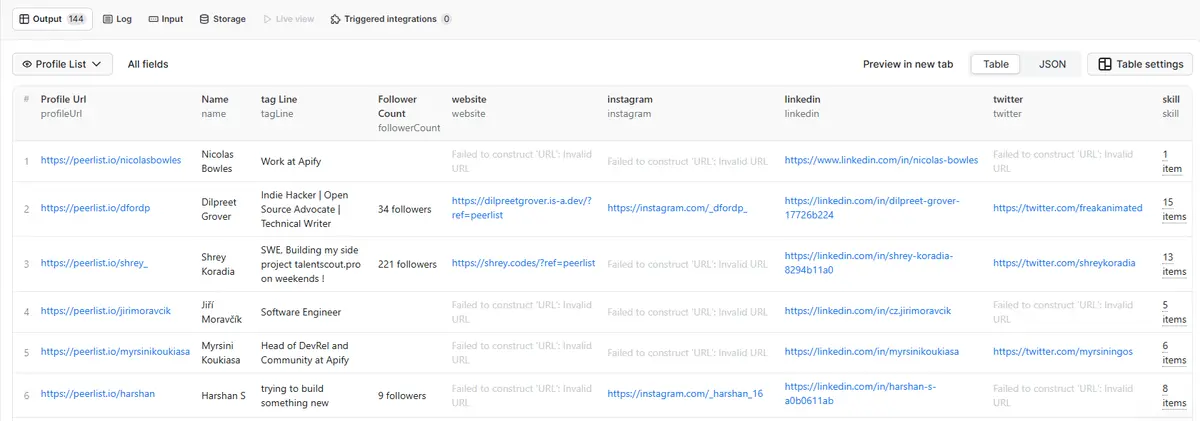Open the cz.jirimoravcik LinkedIn link
The image size is (1200, 421).
(x=868, y=311)
